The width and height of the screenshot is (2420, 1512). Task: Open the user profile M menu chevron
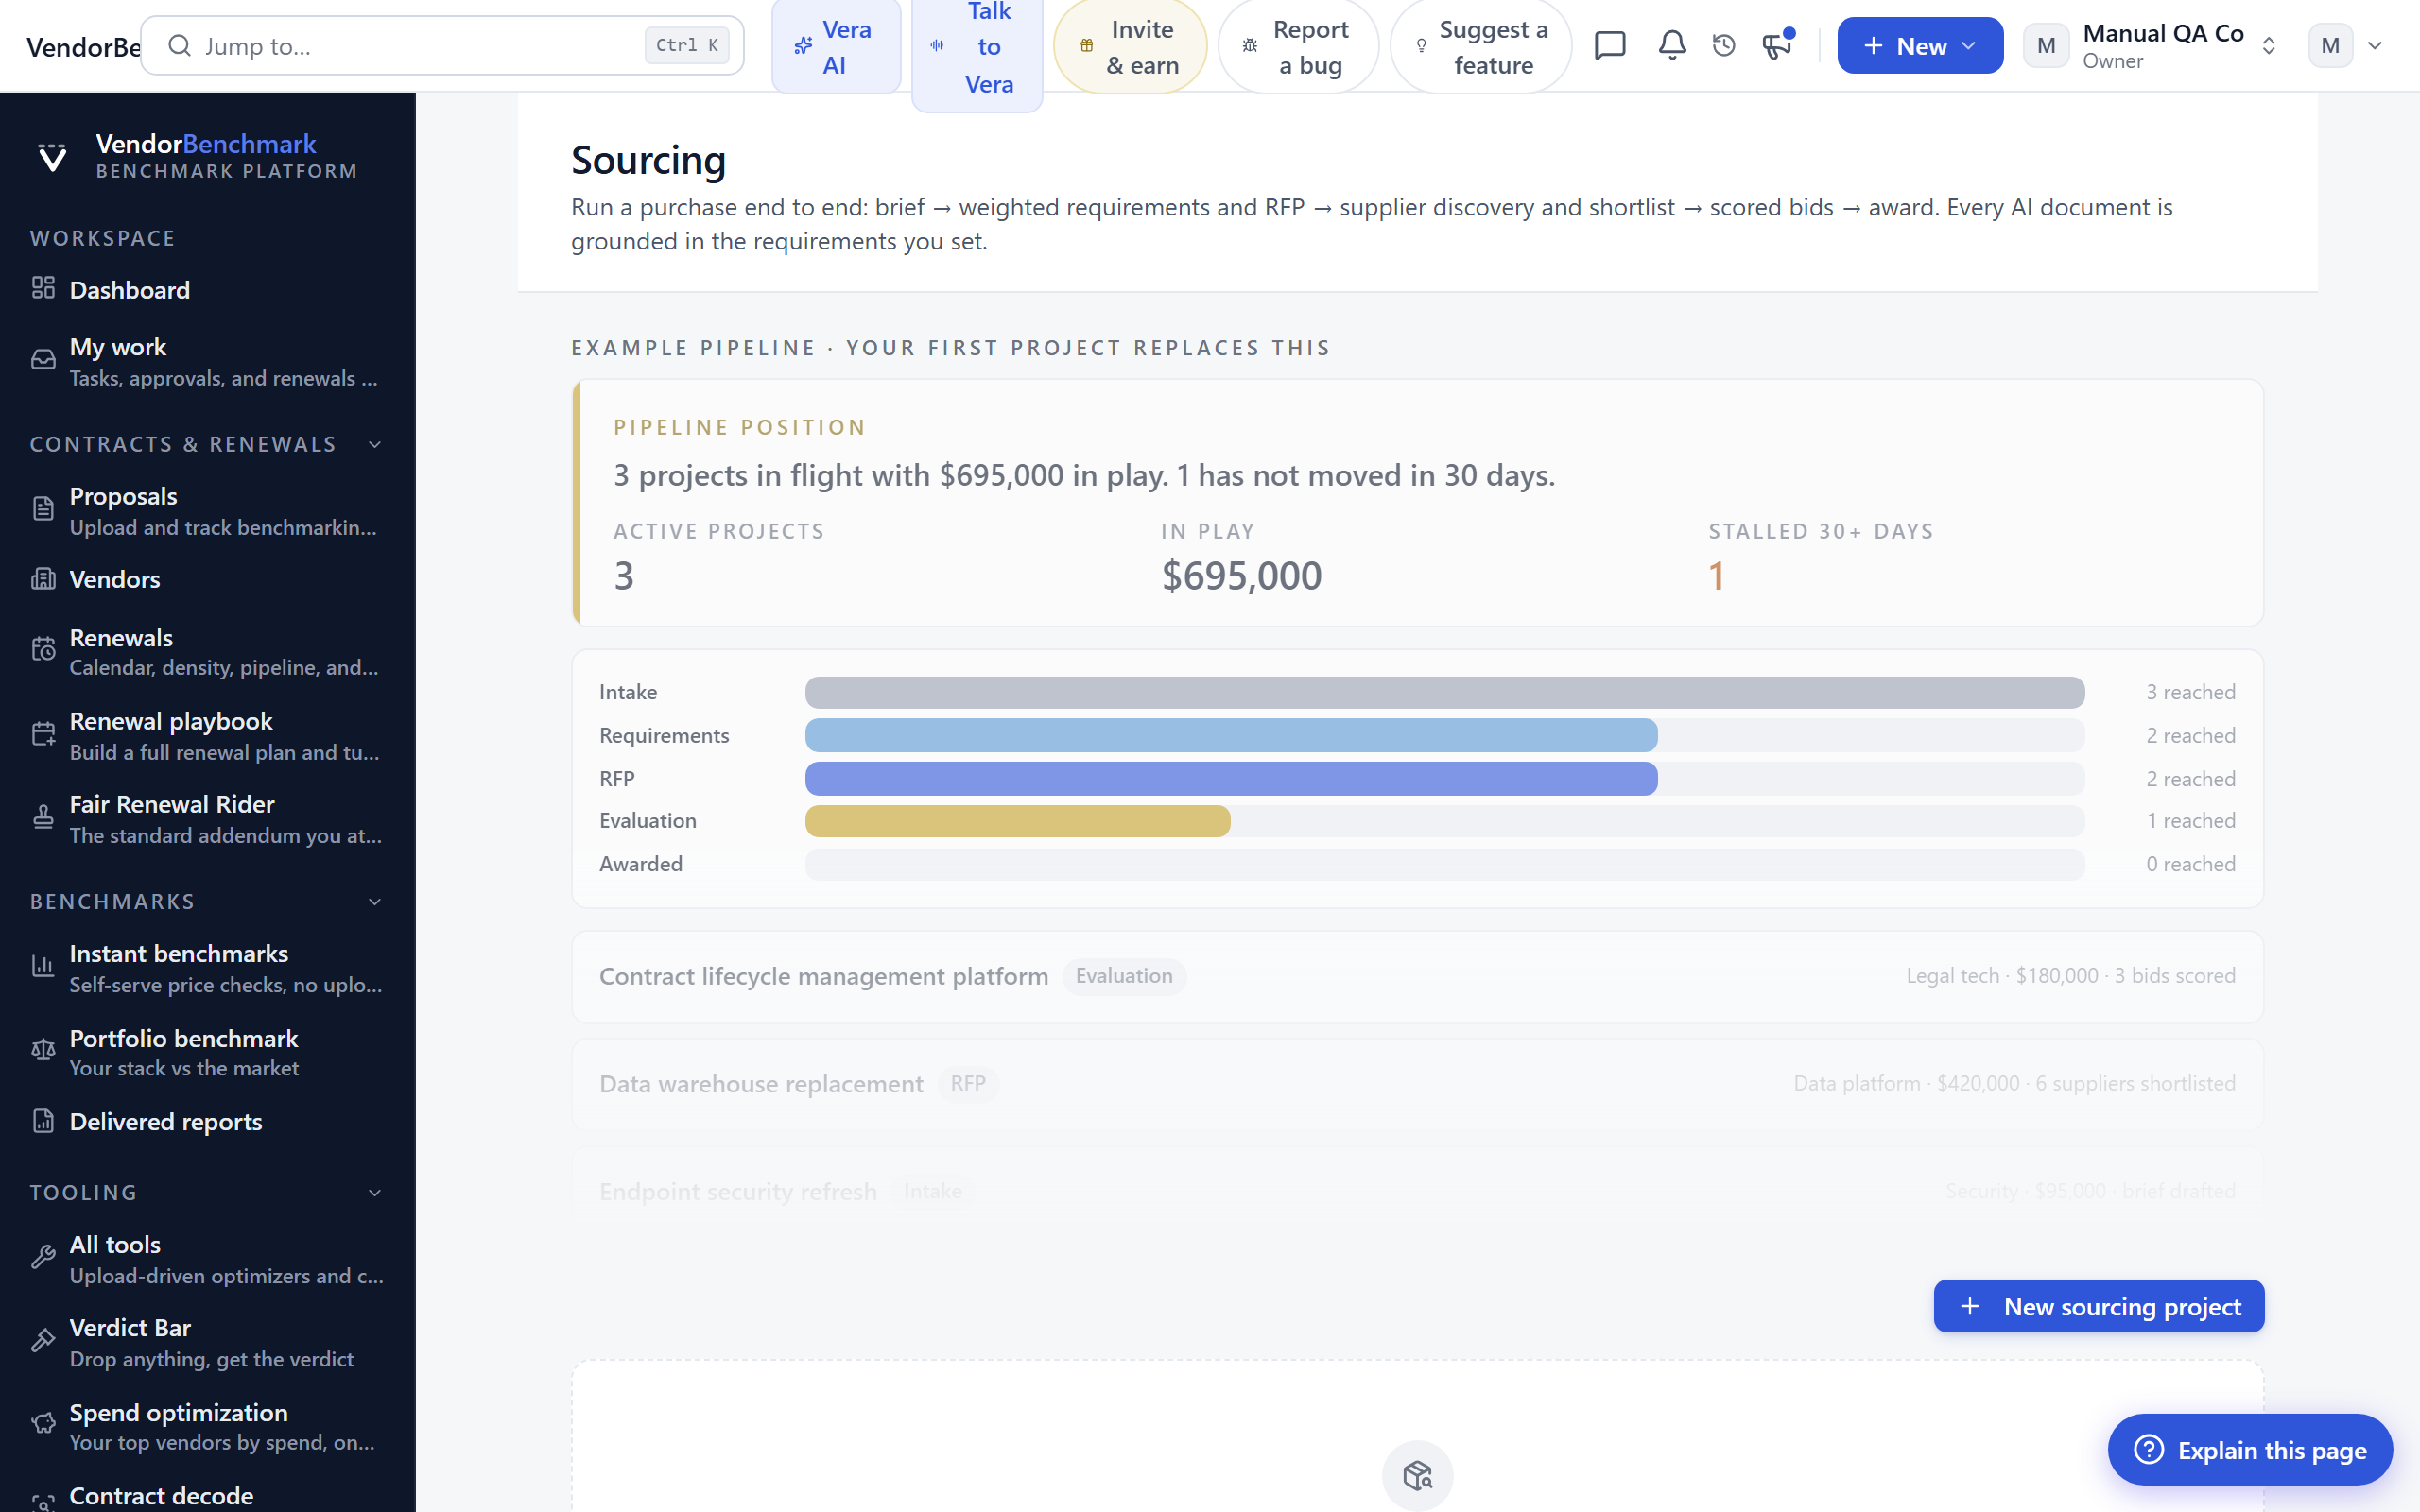tap(2375, 46)
